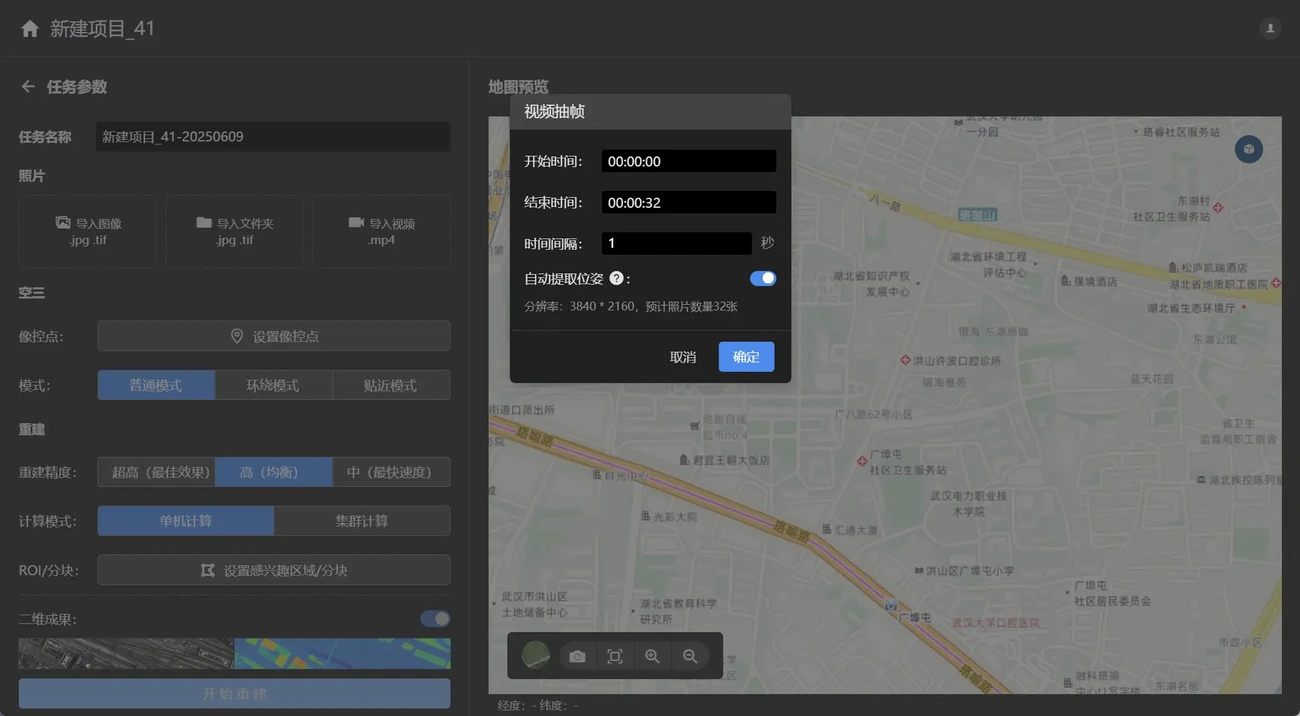
Task: Open 设置像控点 control point settings
Action: click(x=273, y=336)
